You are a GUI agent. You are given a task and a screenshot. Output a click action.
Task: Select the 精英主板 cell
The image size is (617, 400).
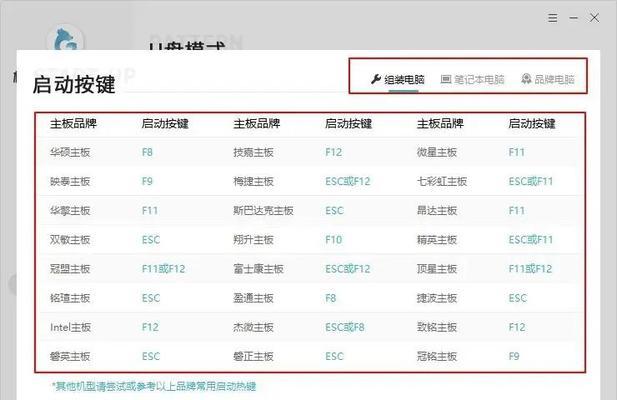[x=437, y=240]
